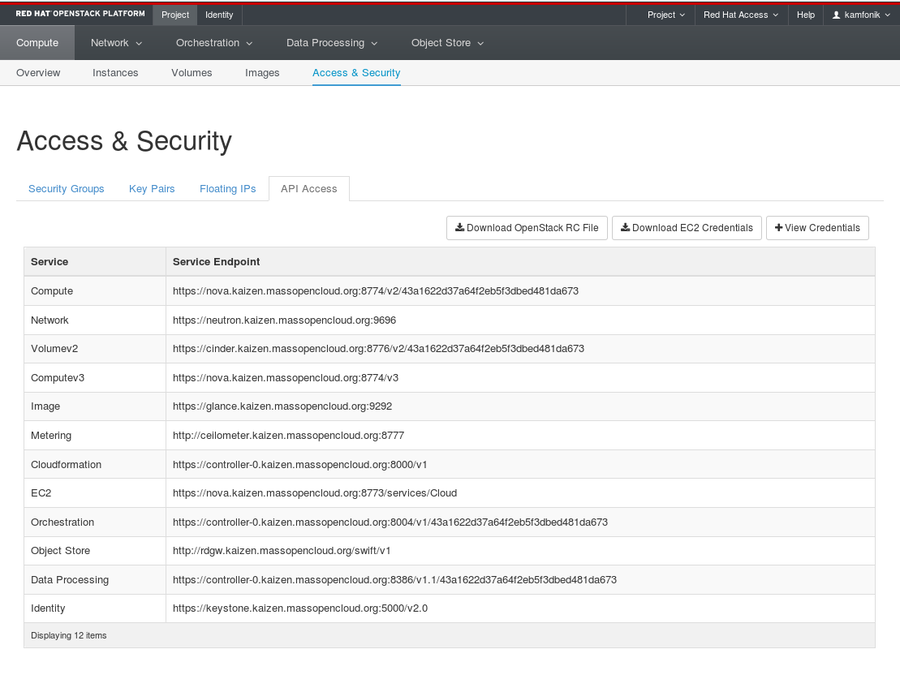This screenshot has height=675, width=900.
Task: Open the Help link
Action: (805, 15)
